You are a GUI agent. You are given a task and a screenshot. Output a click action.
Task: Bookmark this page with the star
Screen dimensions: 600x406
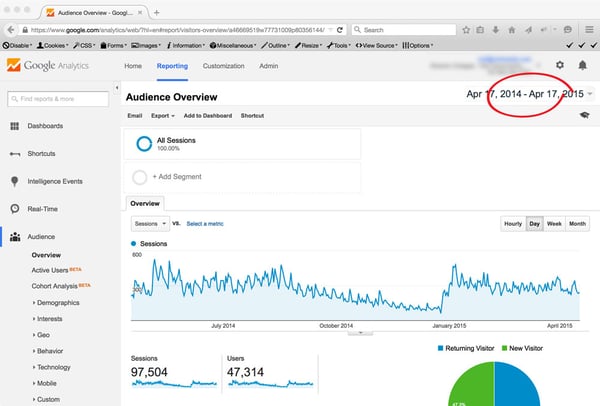(x=466, y=30)
